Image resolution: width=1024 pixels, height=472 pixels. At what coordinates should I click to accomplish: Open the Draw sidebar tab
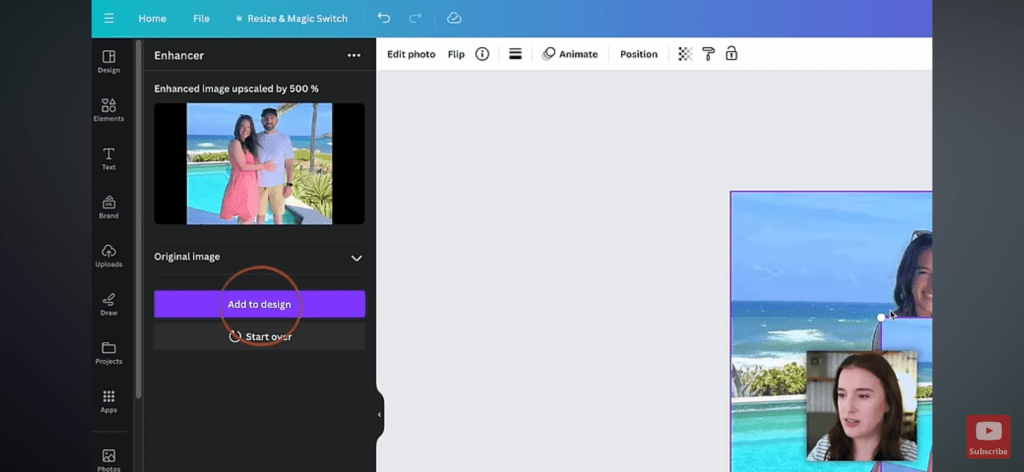click(109, 304)
